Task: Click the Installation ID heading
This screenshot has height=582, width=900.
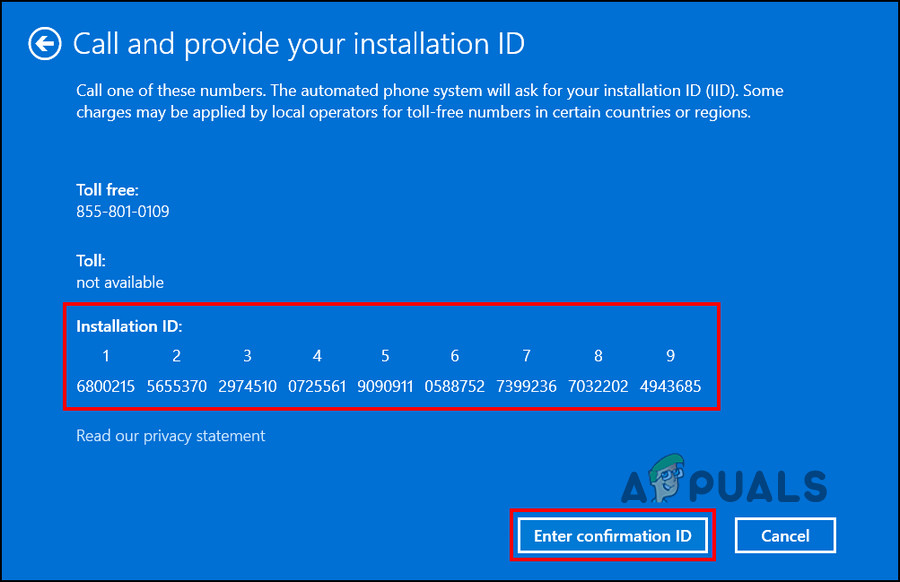Action: [x=129, y=325]
